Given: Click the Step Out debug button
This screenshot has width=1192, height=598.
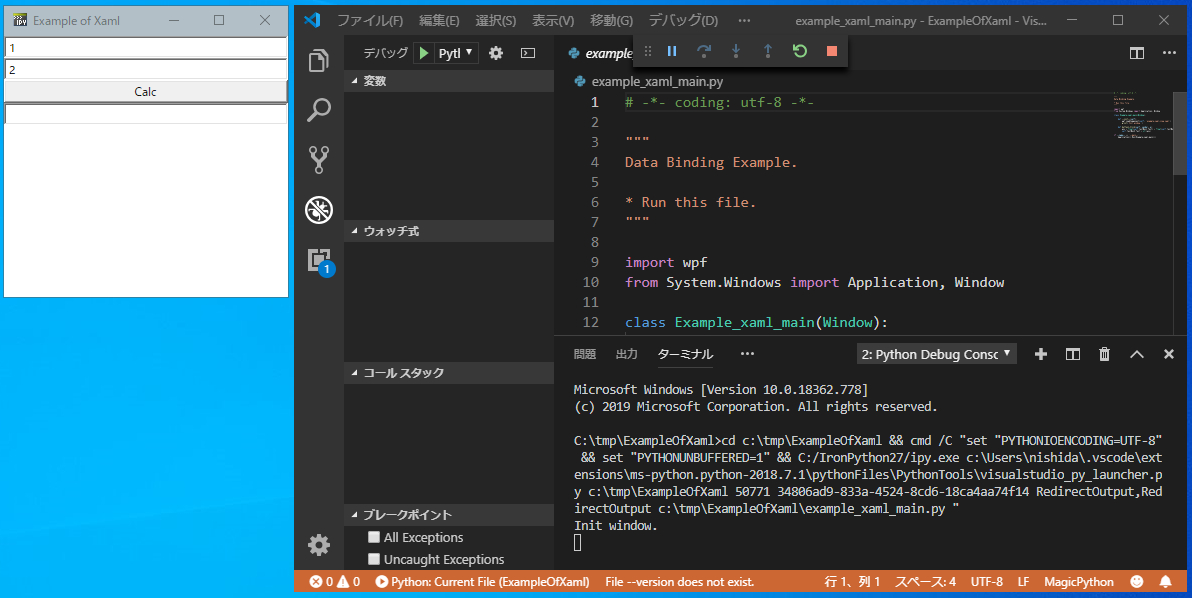Looking at the screenshot, I should (x=768, y=51).
